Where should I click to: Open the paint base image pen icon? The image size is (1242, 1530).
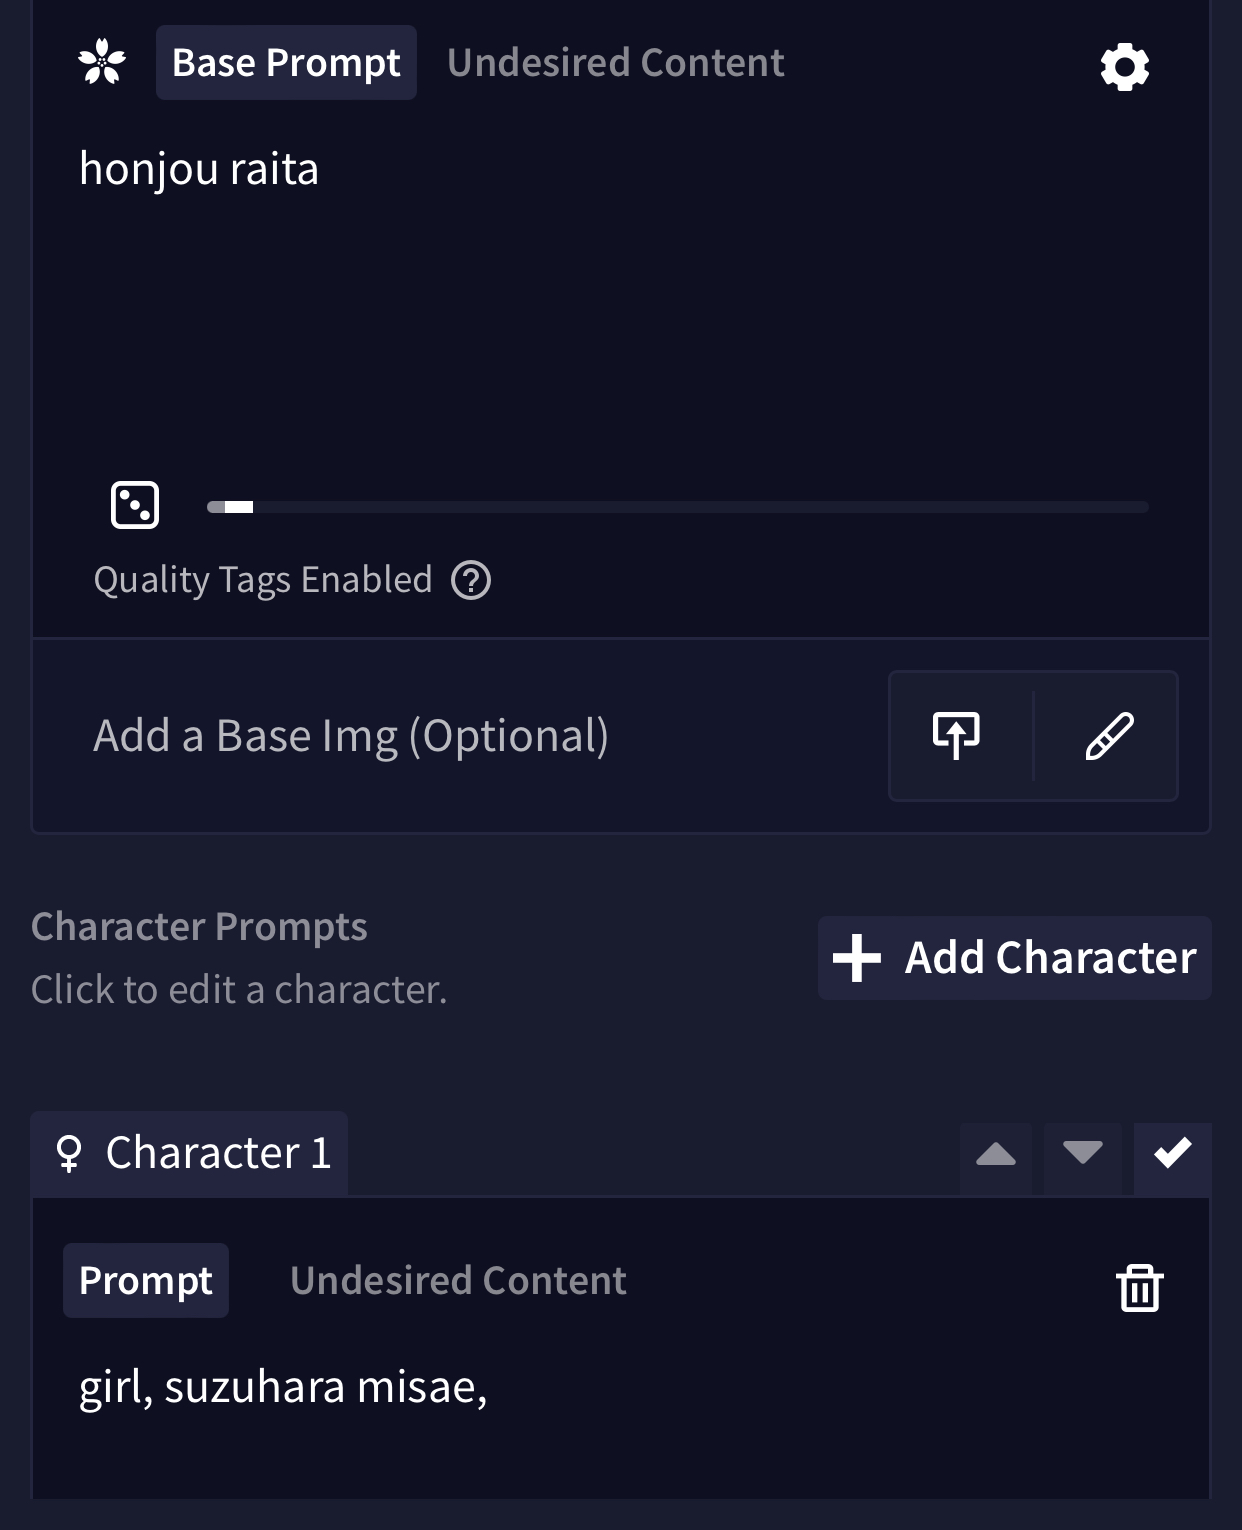[x=1109, y=736]
